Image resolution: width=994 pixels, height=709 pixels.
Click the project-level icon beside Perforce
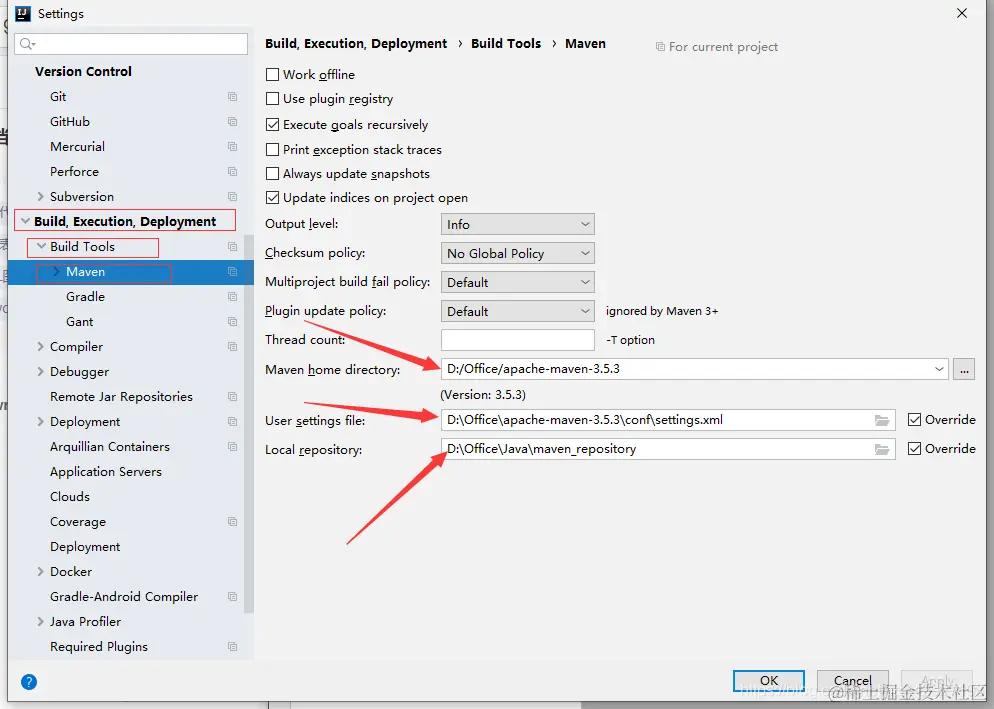[x=232, y=172]
